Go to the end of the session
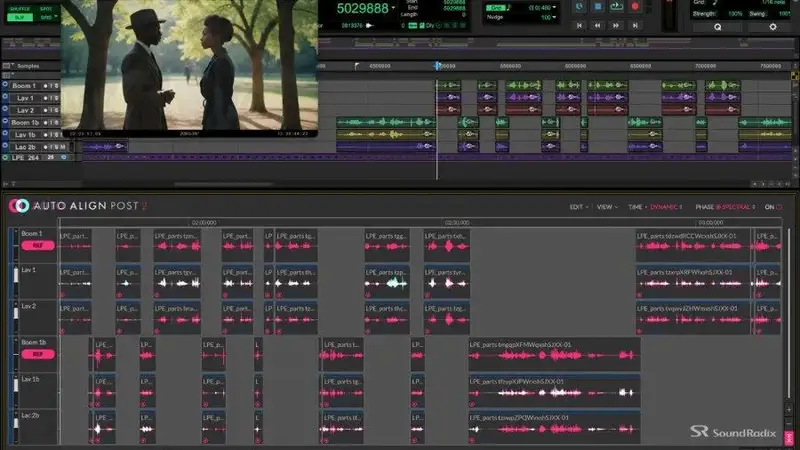The height and width of the screenshot is (450, 800). click(x=635, y=26)
